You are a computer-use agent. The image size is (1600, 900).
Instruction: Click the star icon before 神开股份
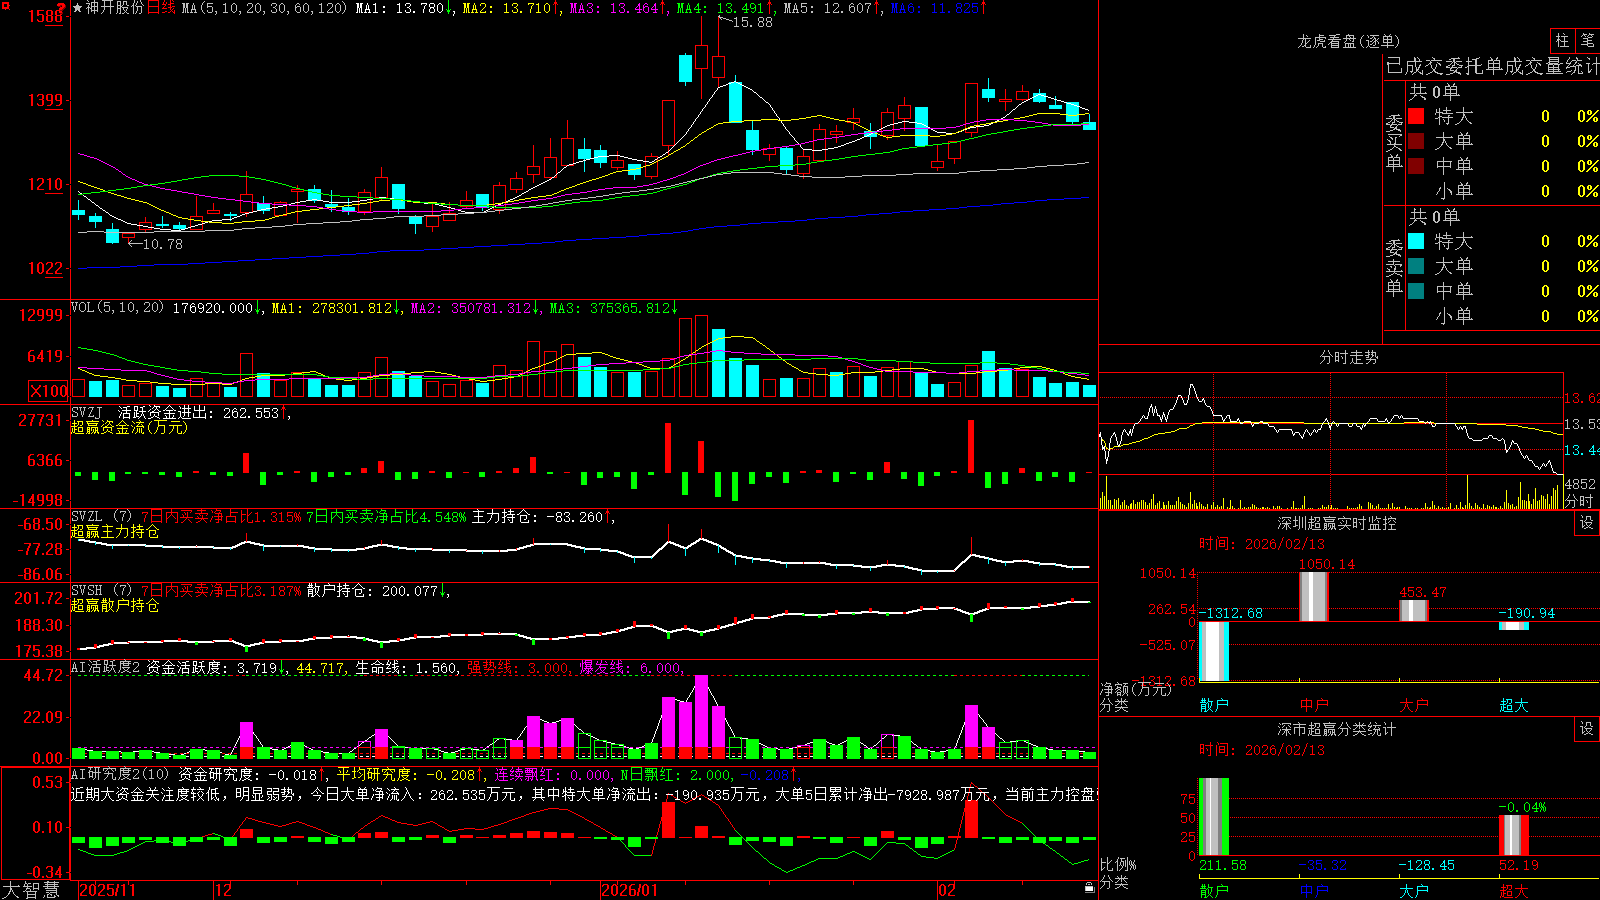tap(77, 8)
